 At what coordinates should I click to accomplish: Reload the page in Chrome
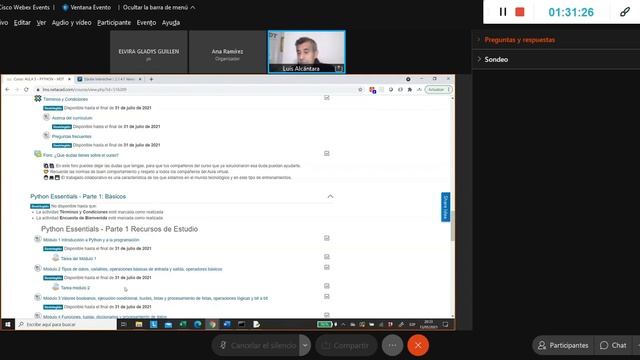tap(26, 89)
